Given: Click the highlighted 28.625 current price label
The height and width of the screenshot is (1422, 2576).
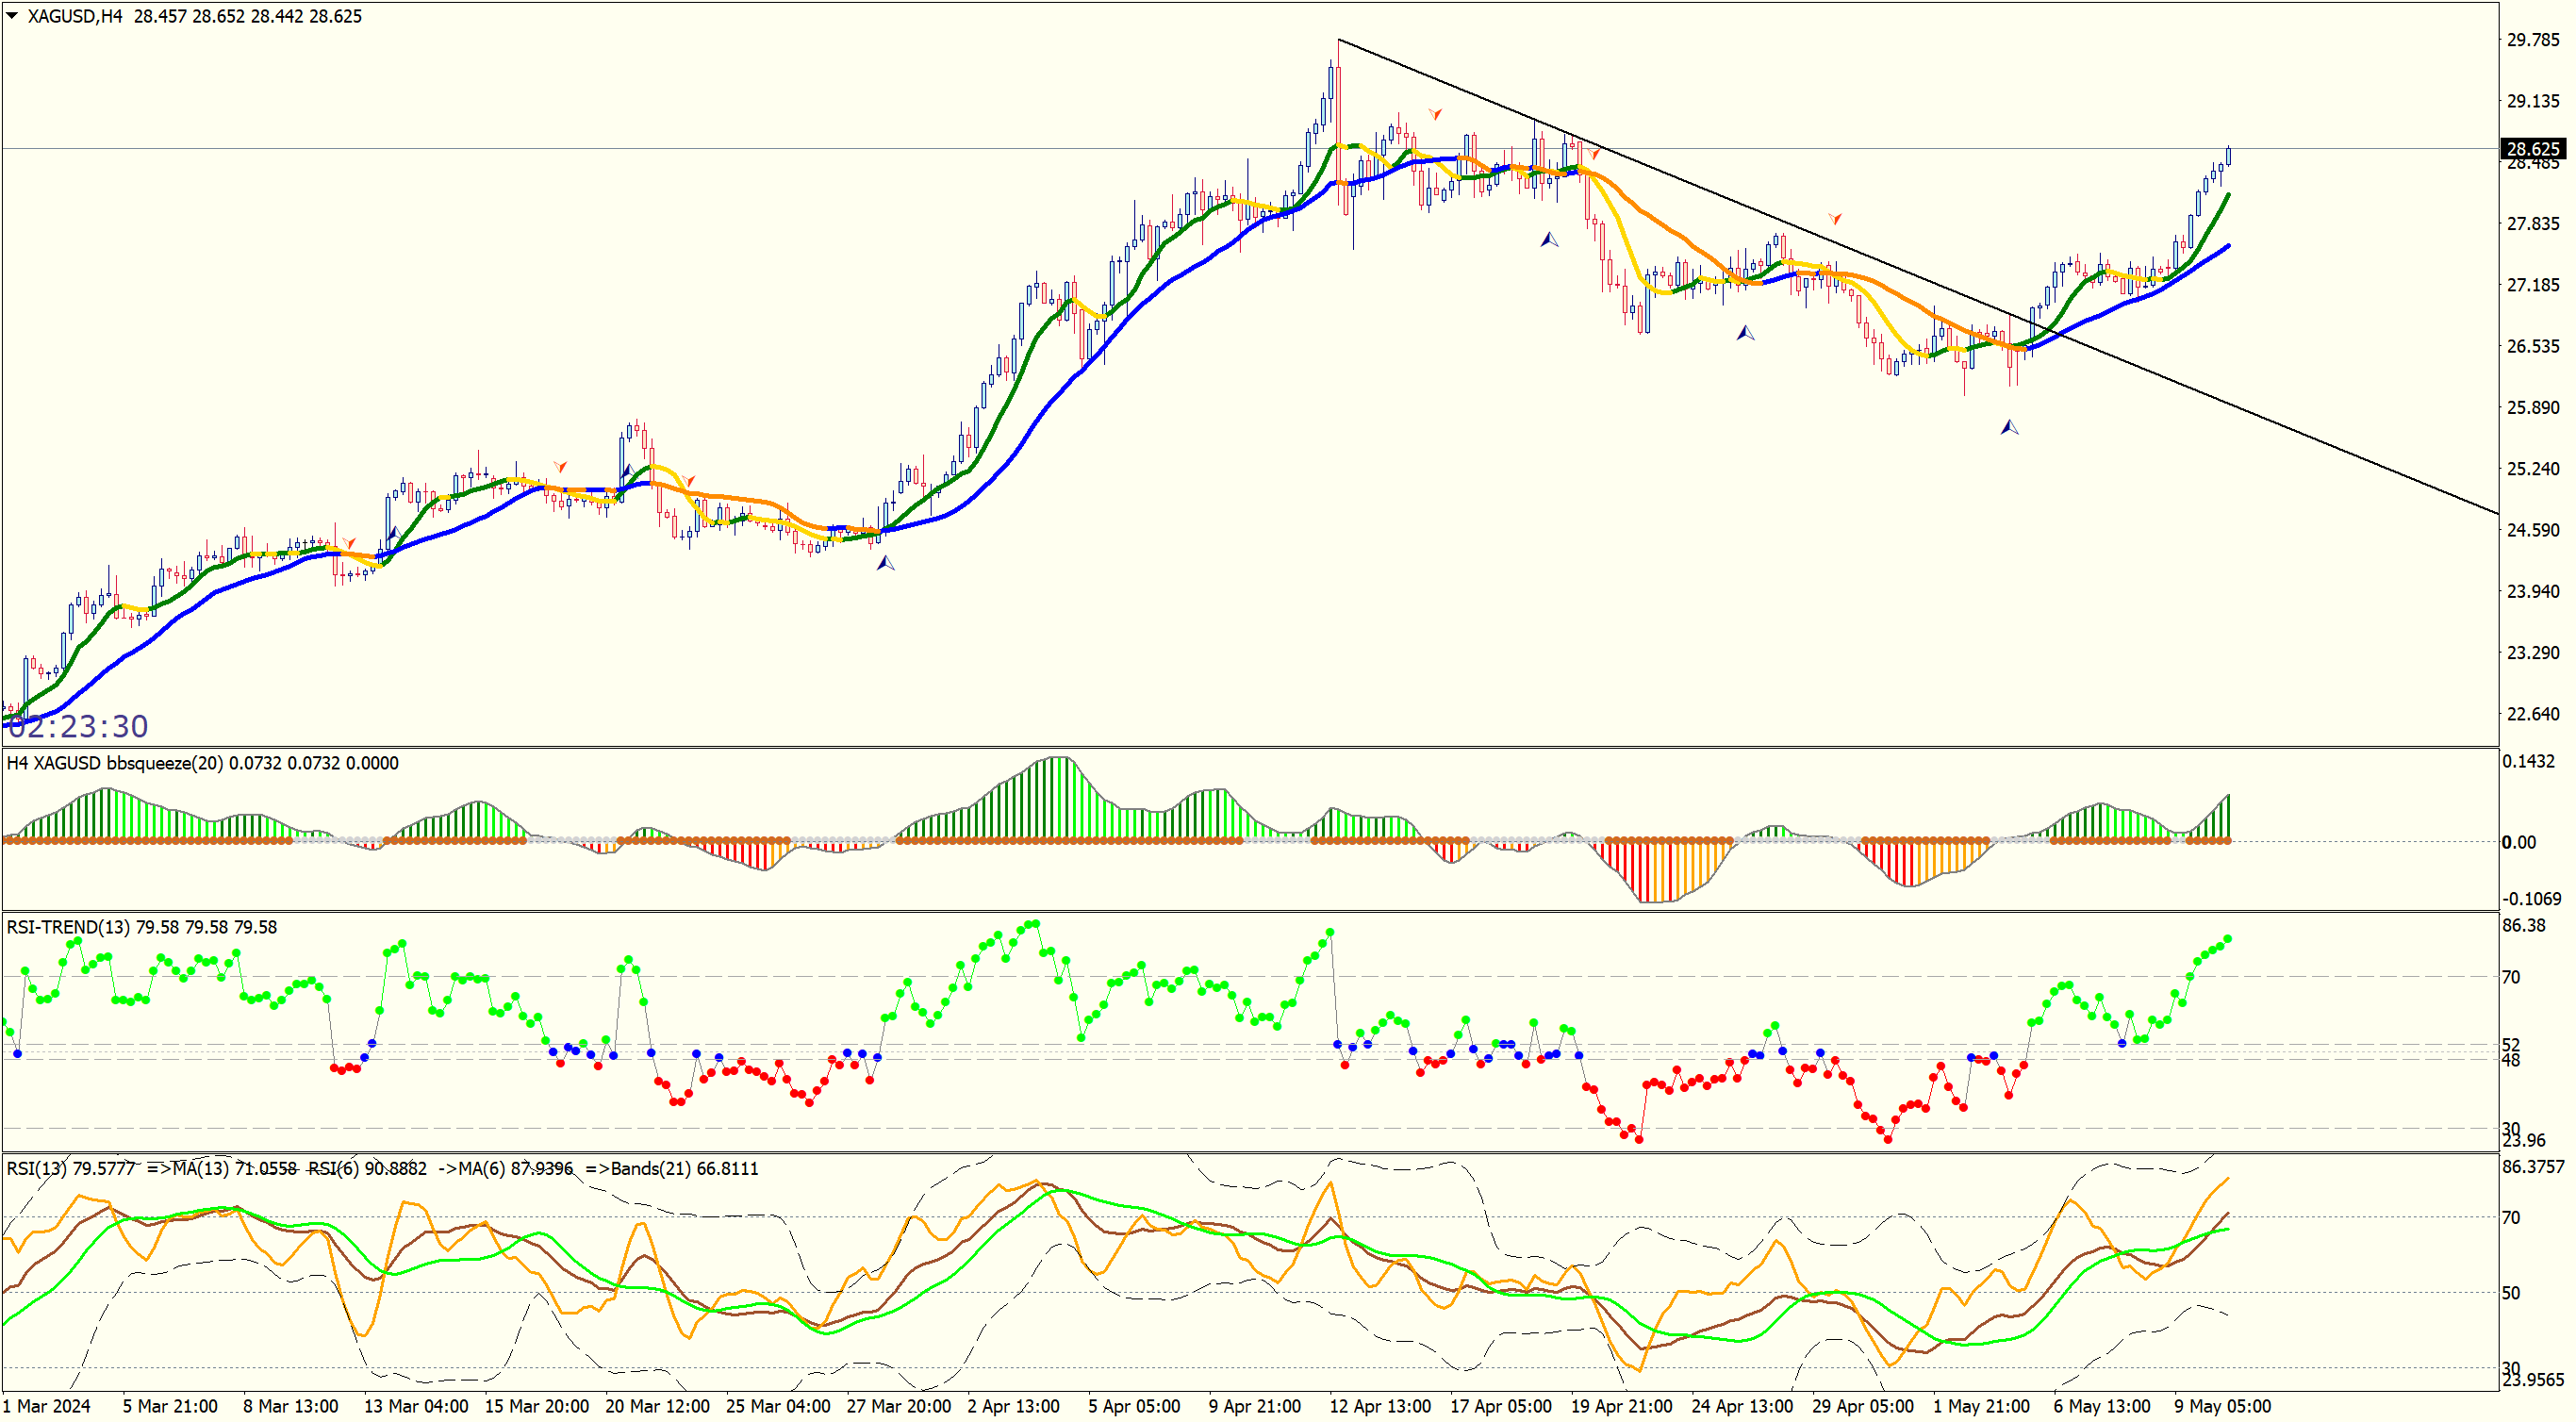Looking at the screenshot, I should point(2532,149).
